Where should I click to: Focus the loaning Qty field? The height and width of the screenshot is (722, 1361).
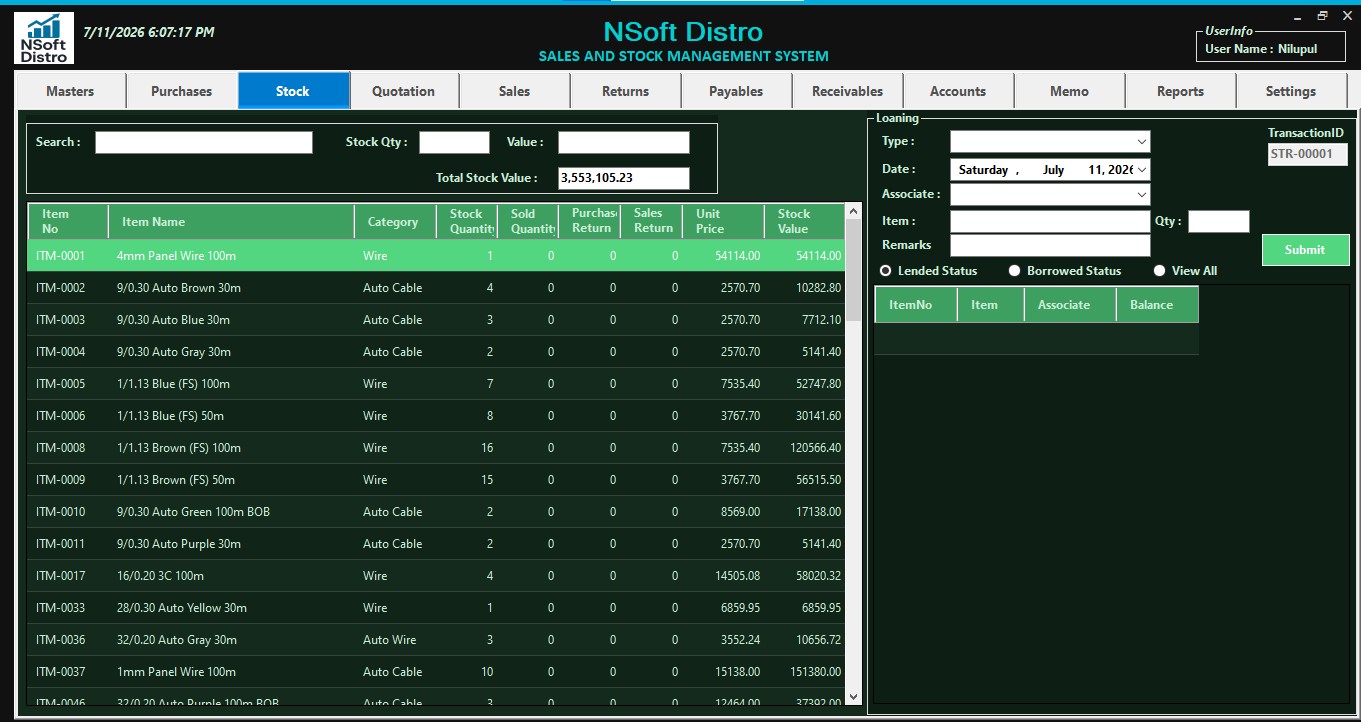pos(1219,221)
